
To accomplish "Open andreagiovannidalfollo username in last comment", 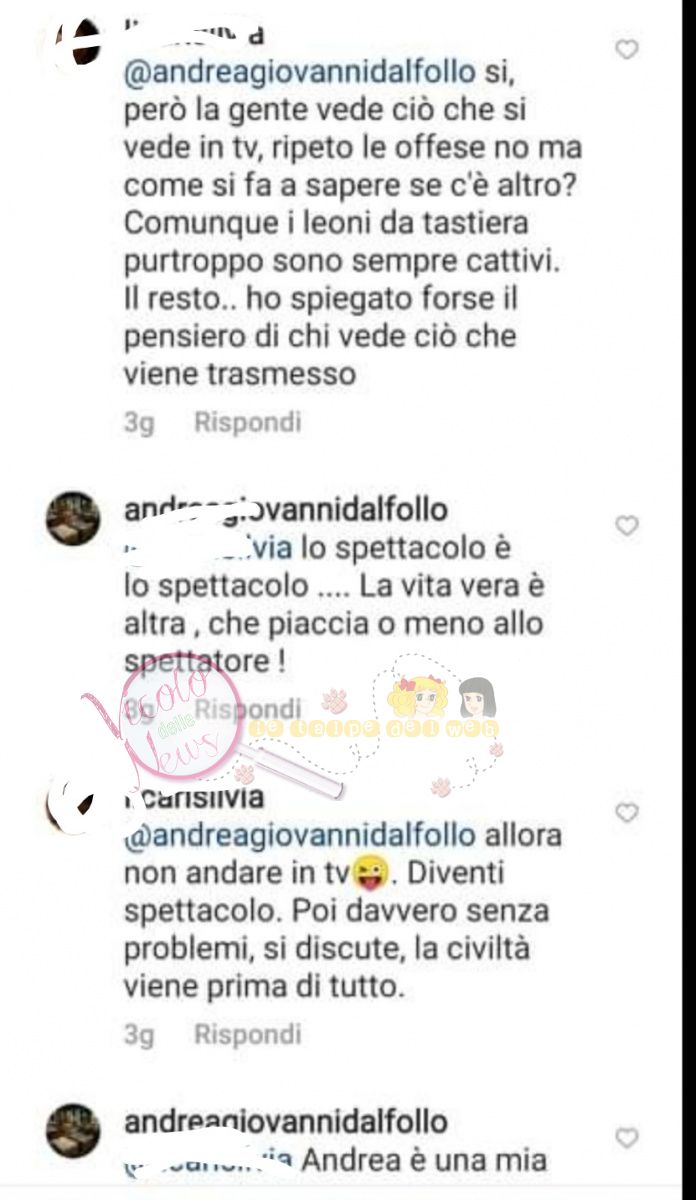I will pyautogui.click(x=285, y=1121).
